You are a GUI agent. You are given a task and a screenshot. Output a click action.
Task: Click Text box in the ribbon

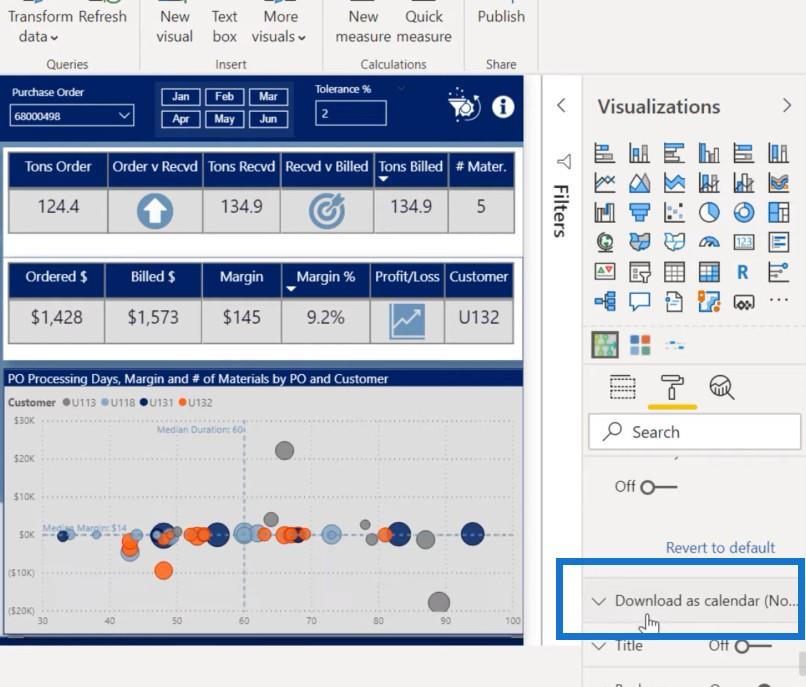point(225,26)
